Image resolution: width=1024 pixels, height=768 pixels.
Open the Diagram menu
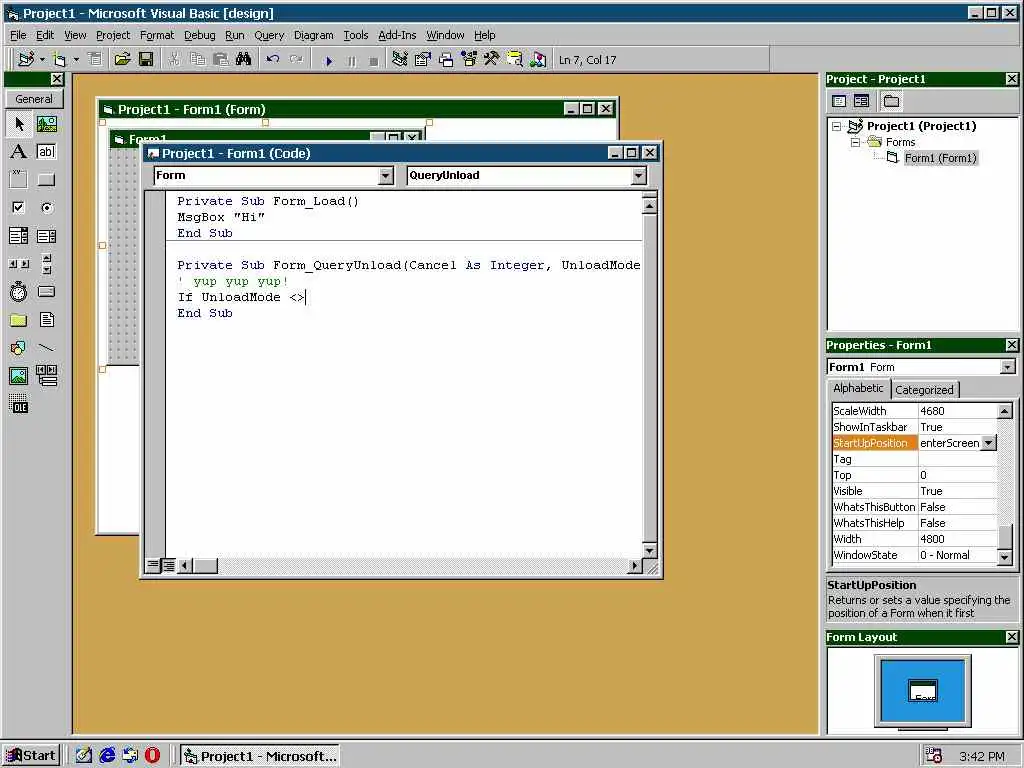[x=313, y=35]
